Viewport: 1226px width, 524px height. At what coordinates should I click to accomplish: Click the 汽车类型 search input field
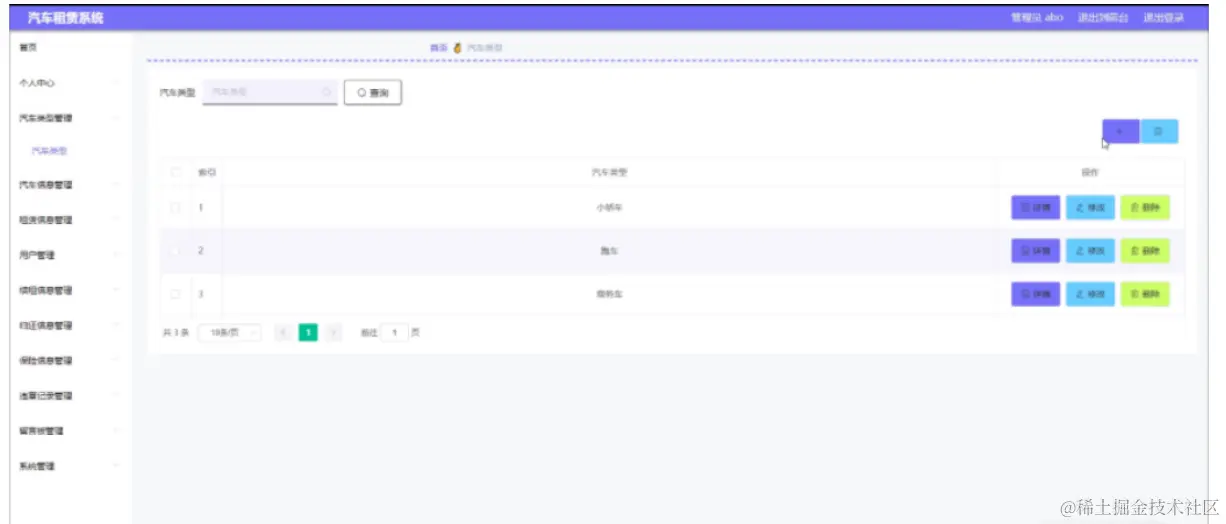[x=269, y=92]
